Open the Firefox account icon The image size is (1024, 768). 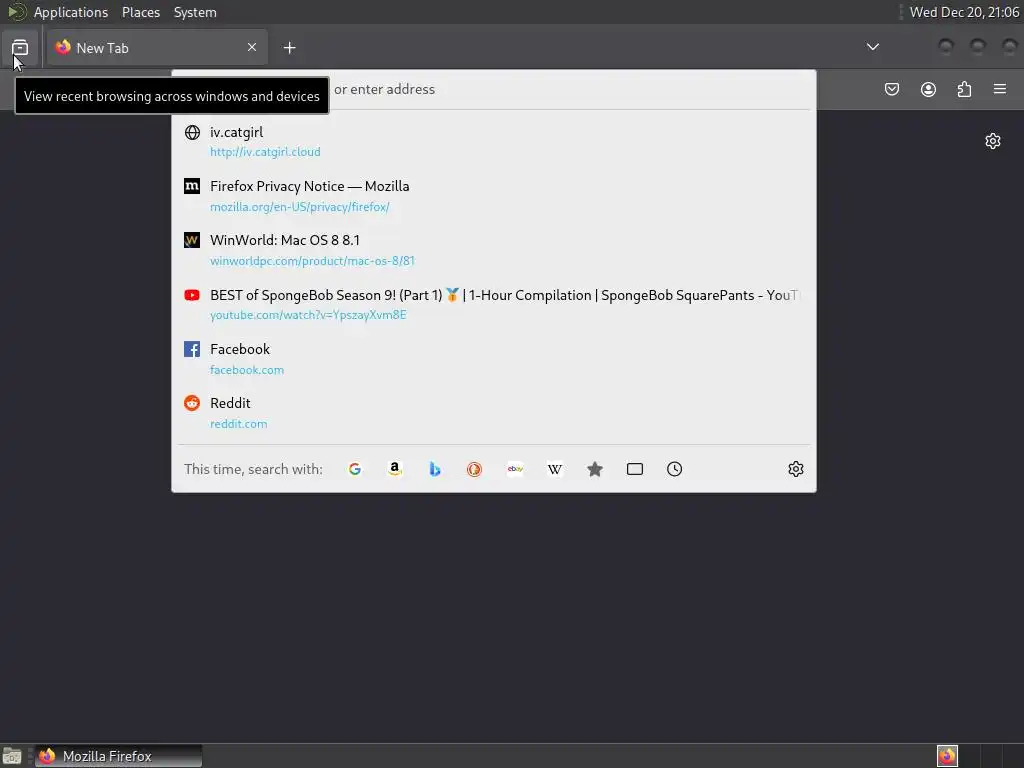928,89
